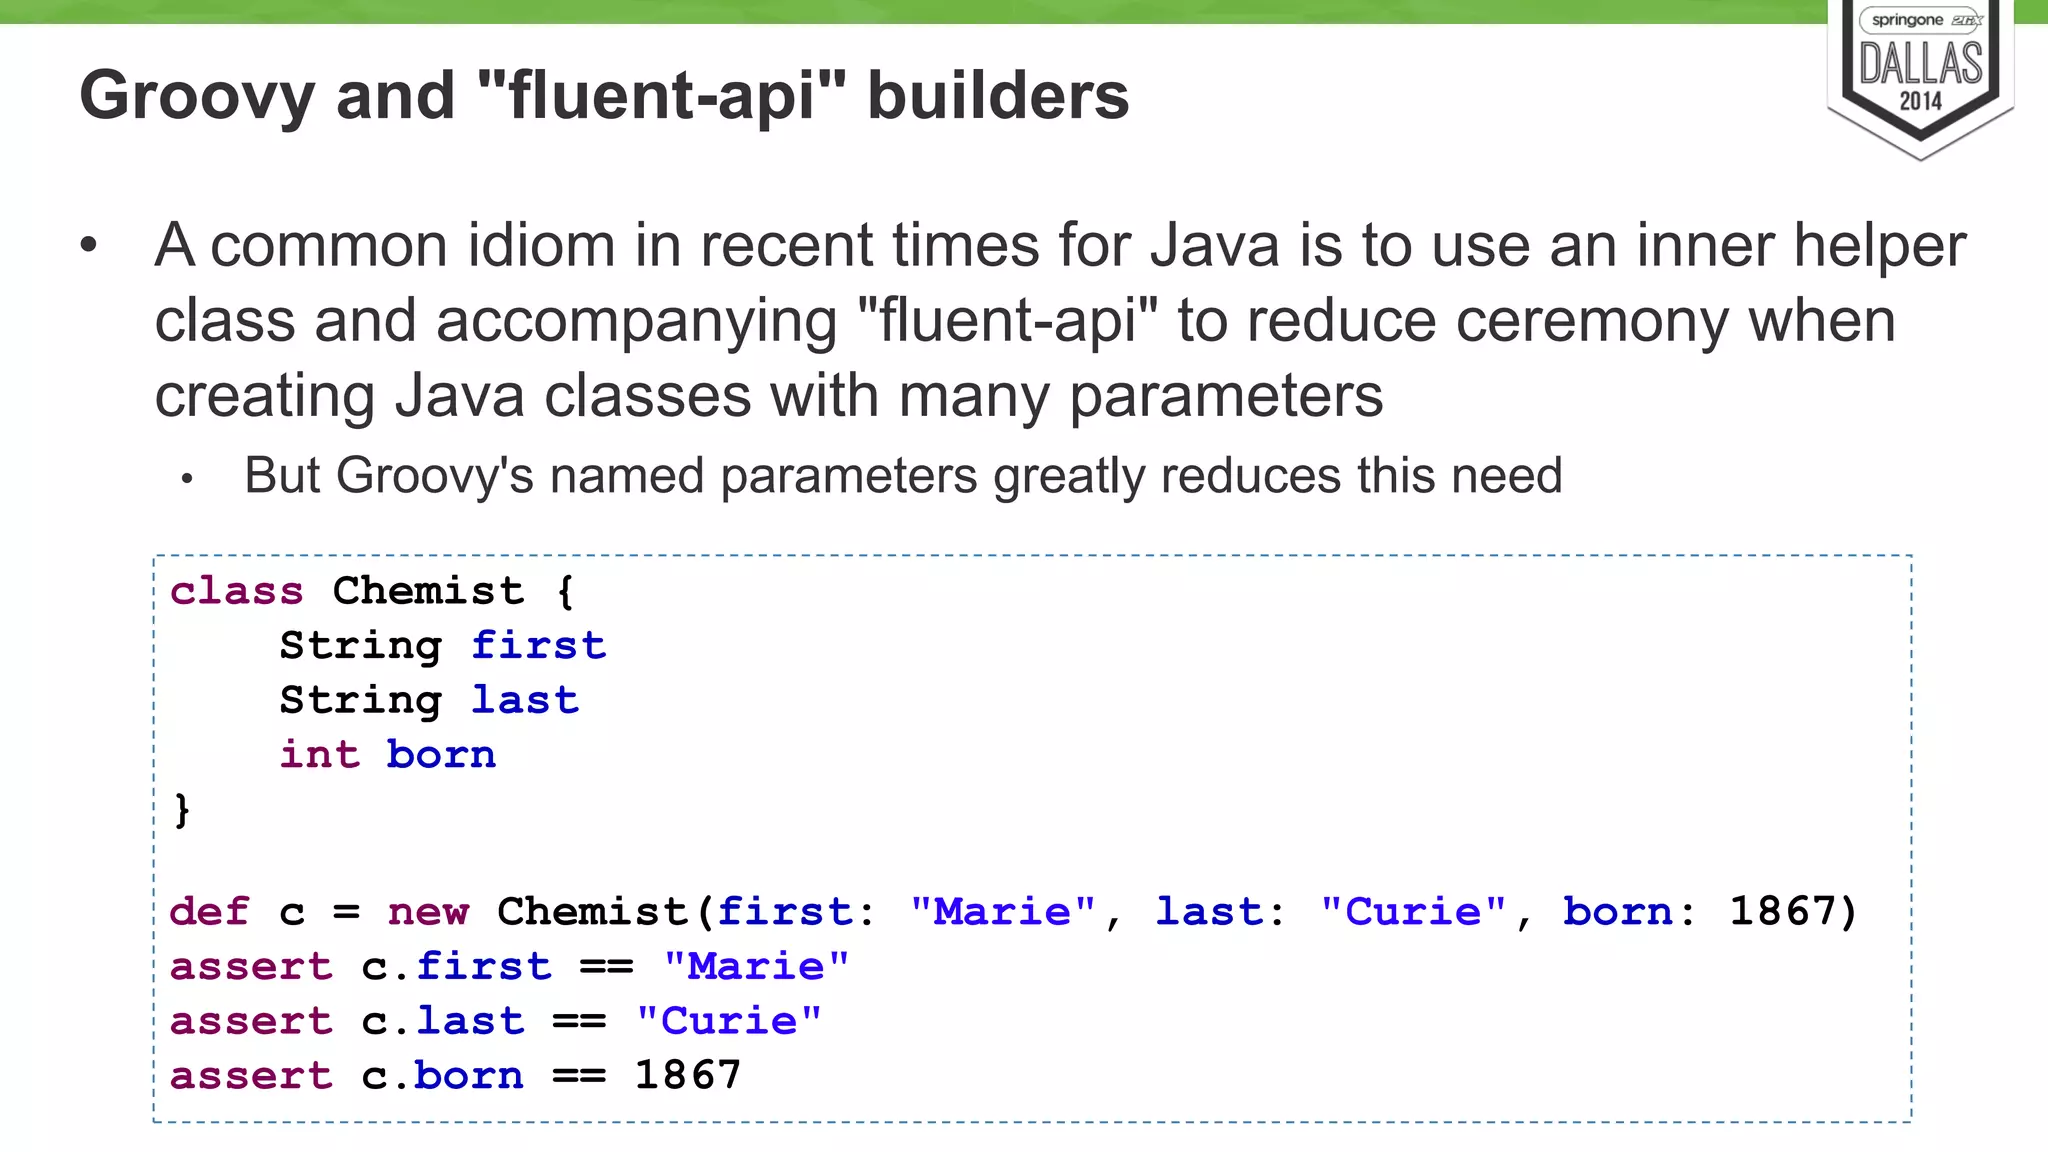Click the sub-bullet dot before 'But Groovy's'

(x=187, y=480)
